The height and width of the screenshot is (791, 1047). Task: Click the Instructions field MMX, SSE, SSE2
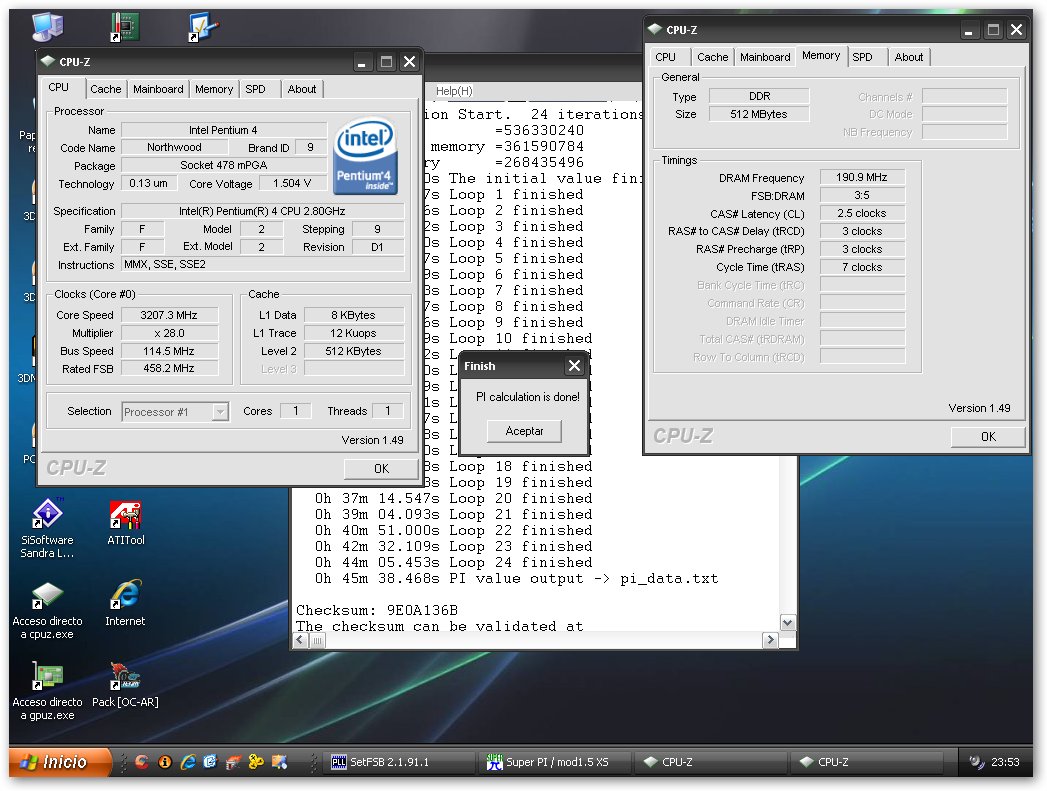pyautogui.click(x=262, y=264)
